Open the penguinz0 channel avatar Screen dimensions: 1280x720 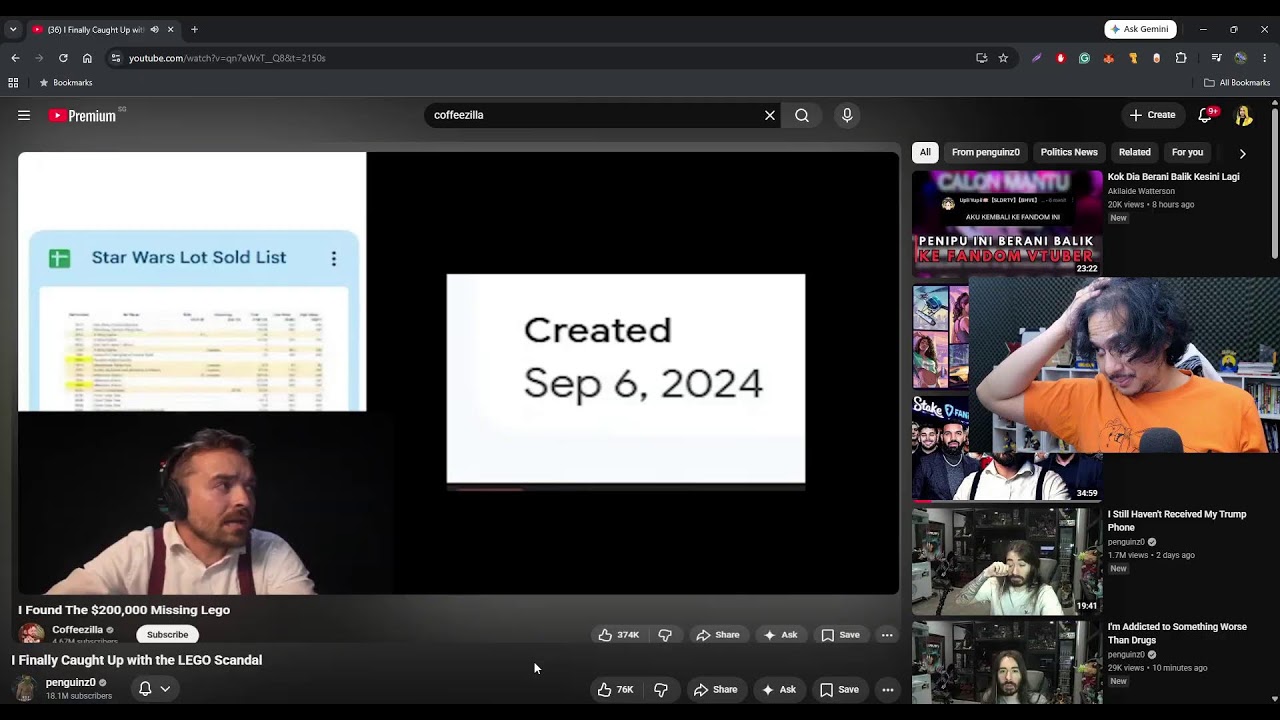click(25, 688)
